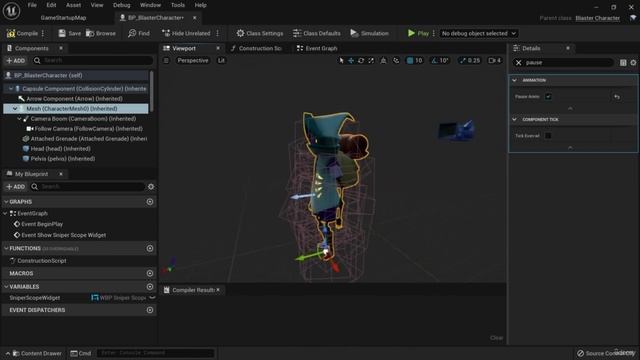Screen dimensions: 640x360
Task: Reset Pause Anims to default arrow
Action: click(x=617, y=97)
